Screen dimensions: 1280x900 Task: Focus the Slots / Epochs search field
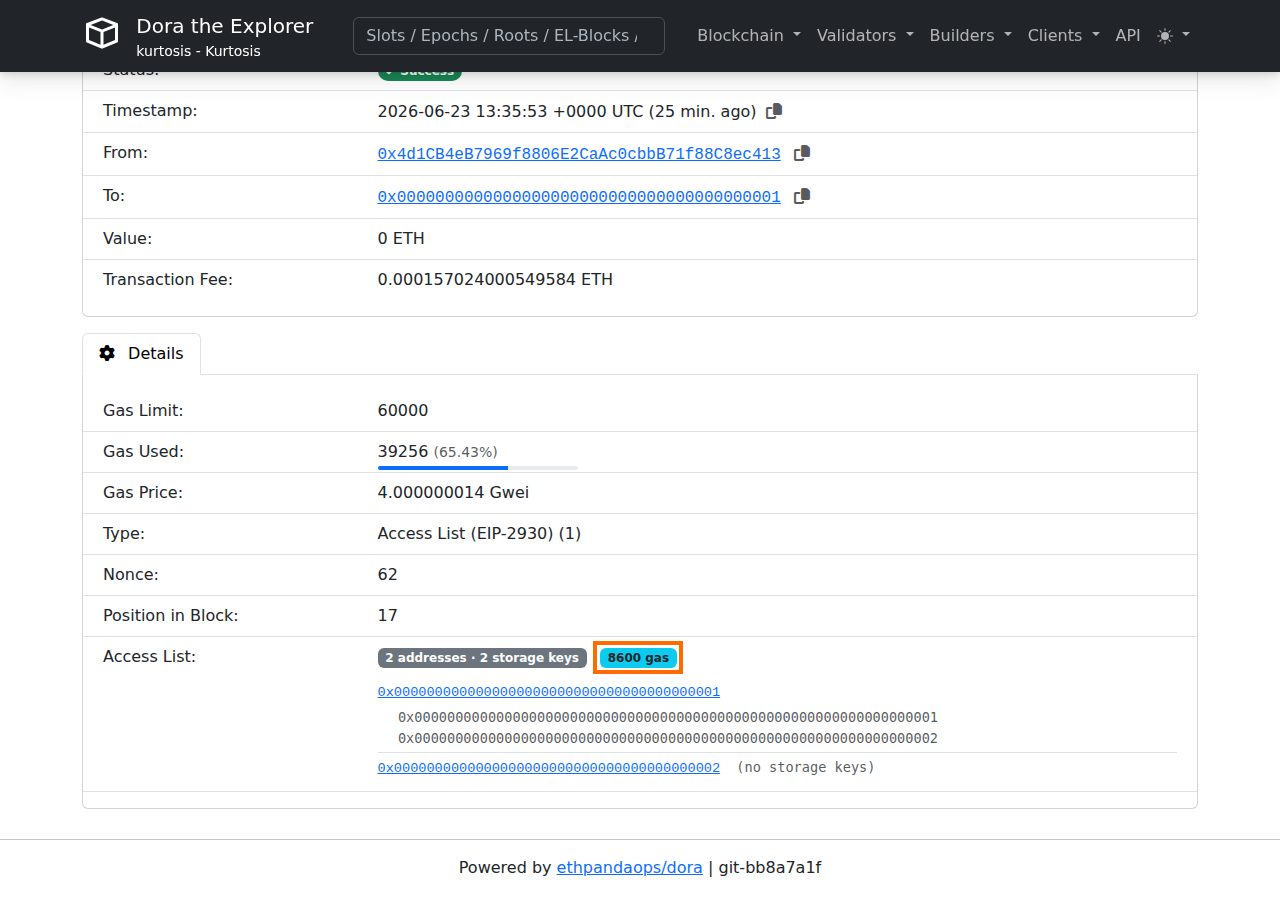509,35
